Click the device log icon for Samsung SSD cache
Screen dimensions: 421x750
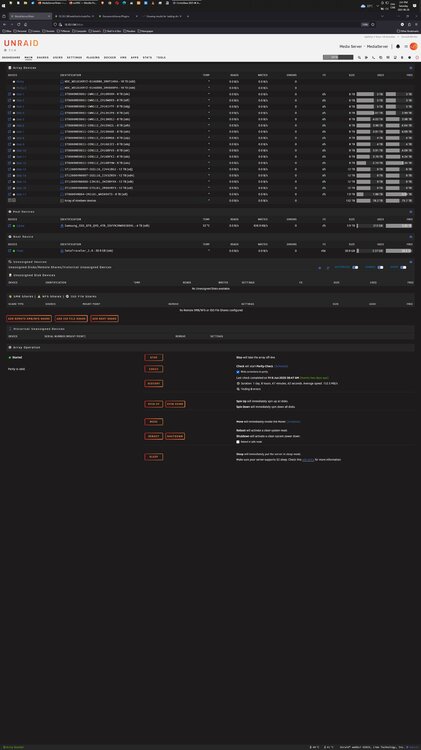tap(62, 225)
